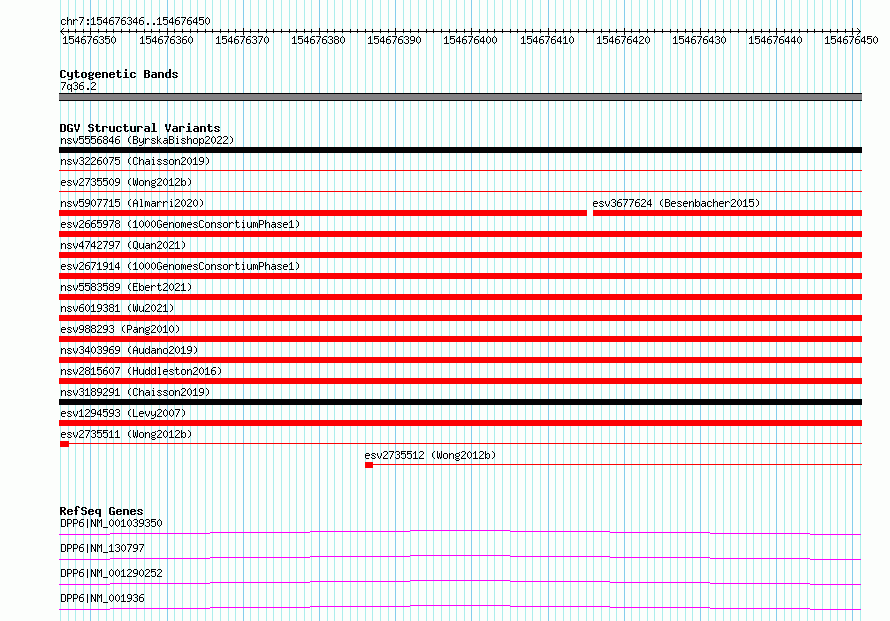Click ruler position 154676440
Screen dimensions: 890x621
[x=775, y=40]
